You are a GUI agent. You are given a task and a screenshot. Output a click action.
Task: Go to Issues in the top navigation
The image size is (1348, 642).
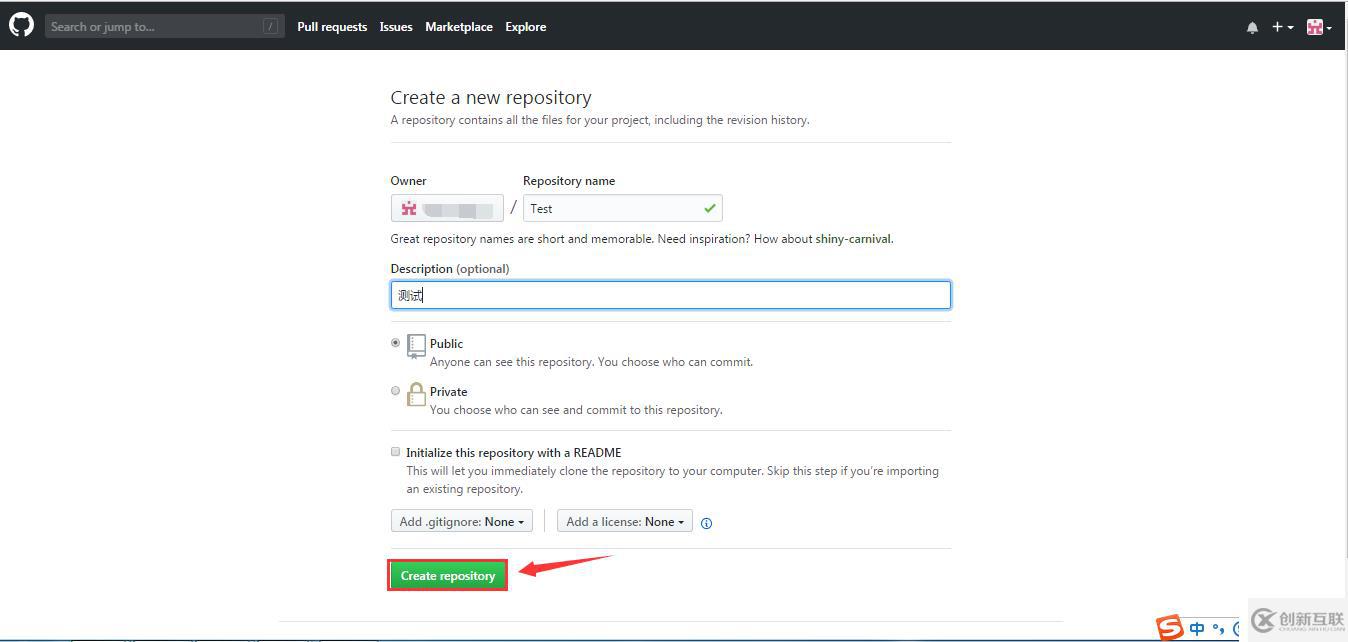tap(396, 27)
